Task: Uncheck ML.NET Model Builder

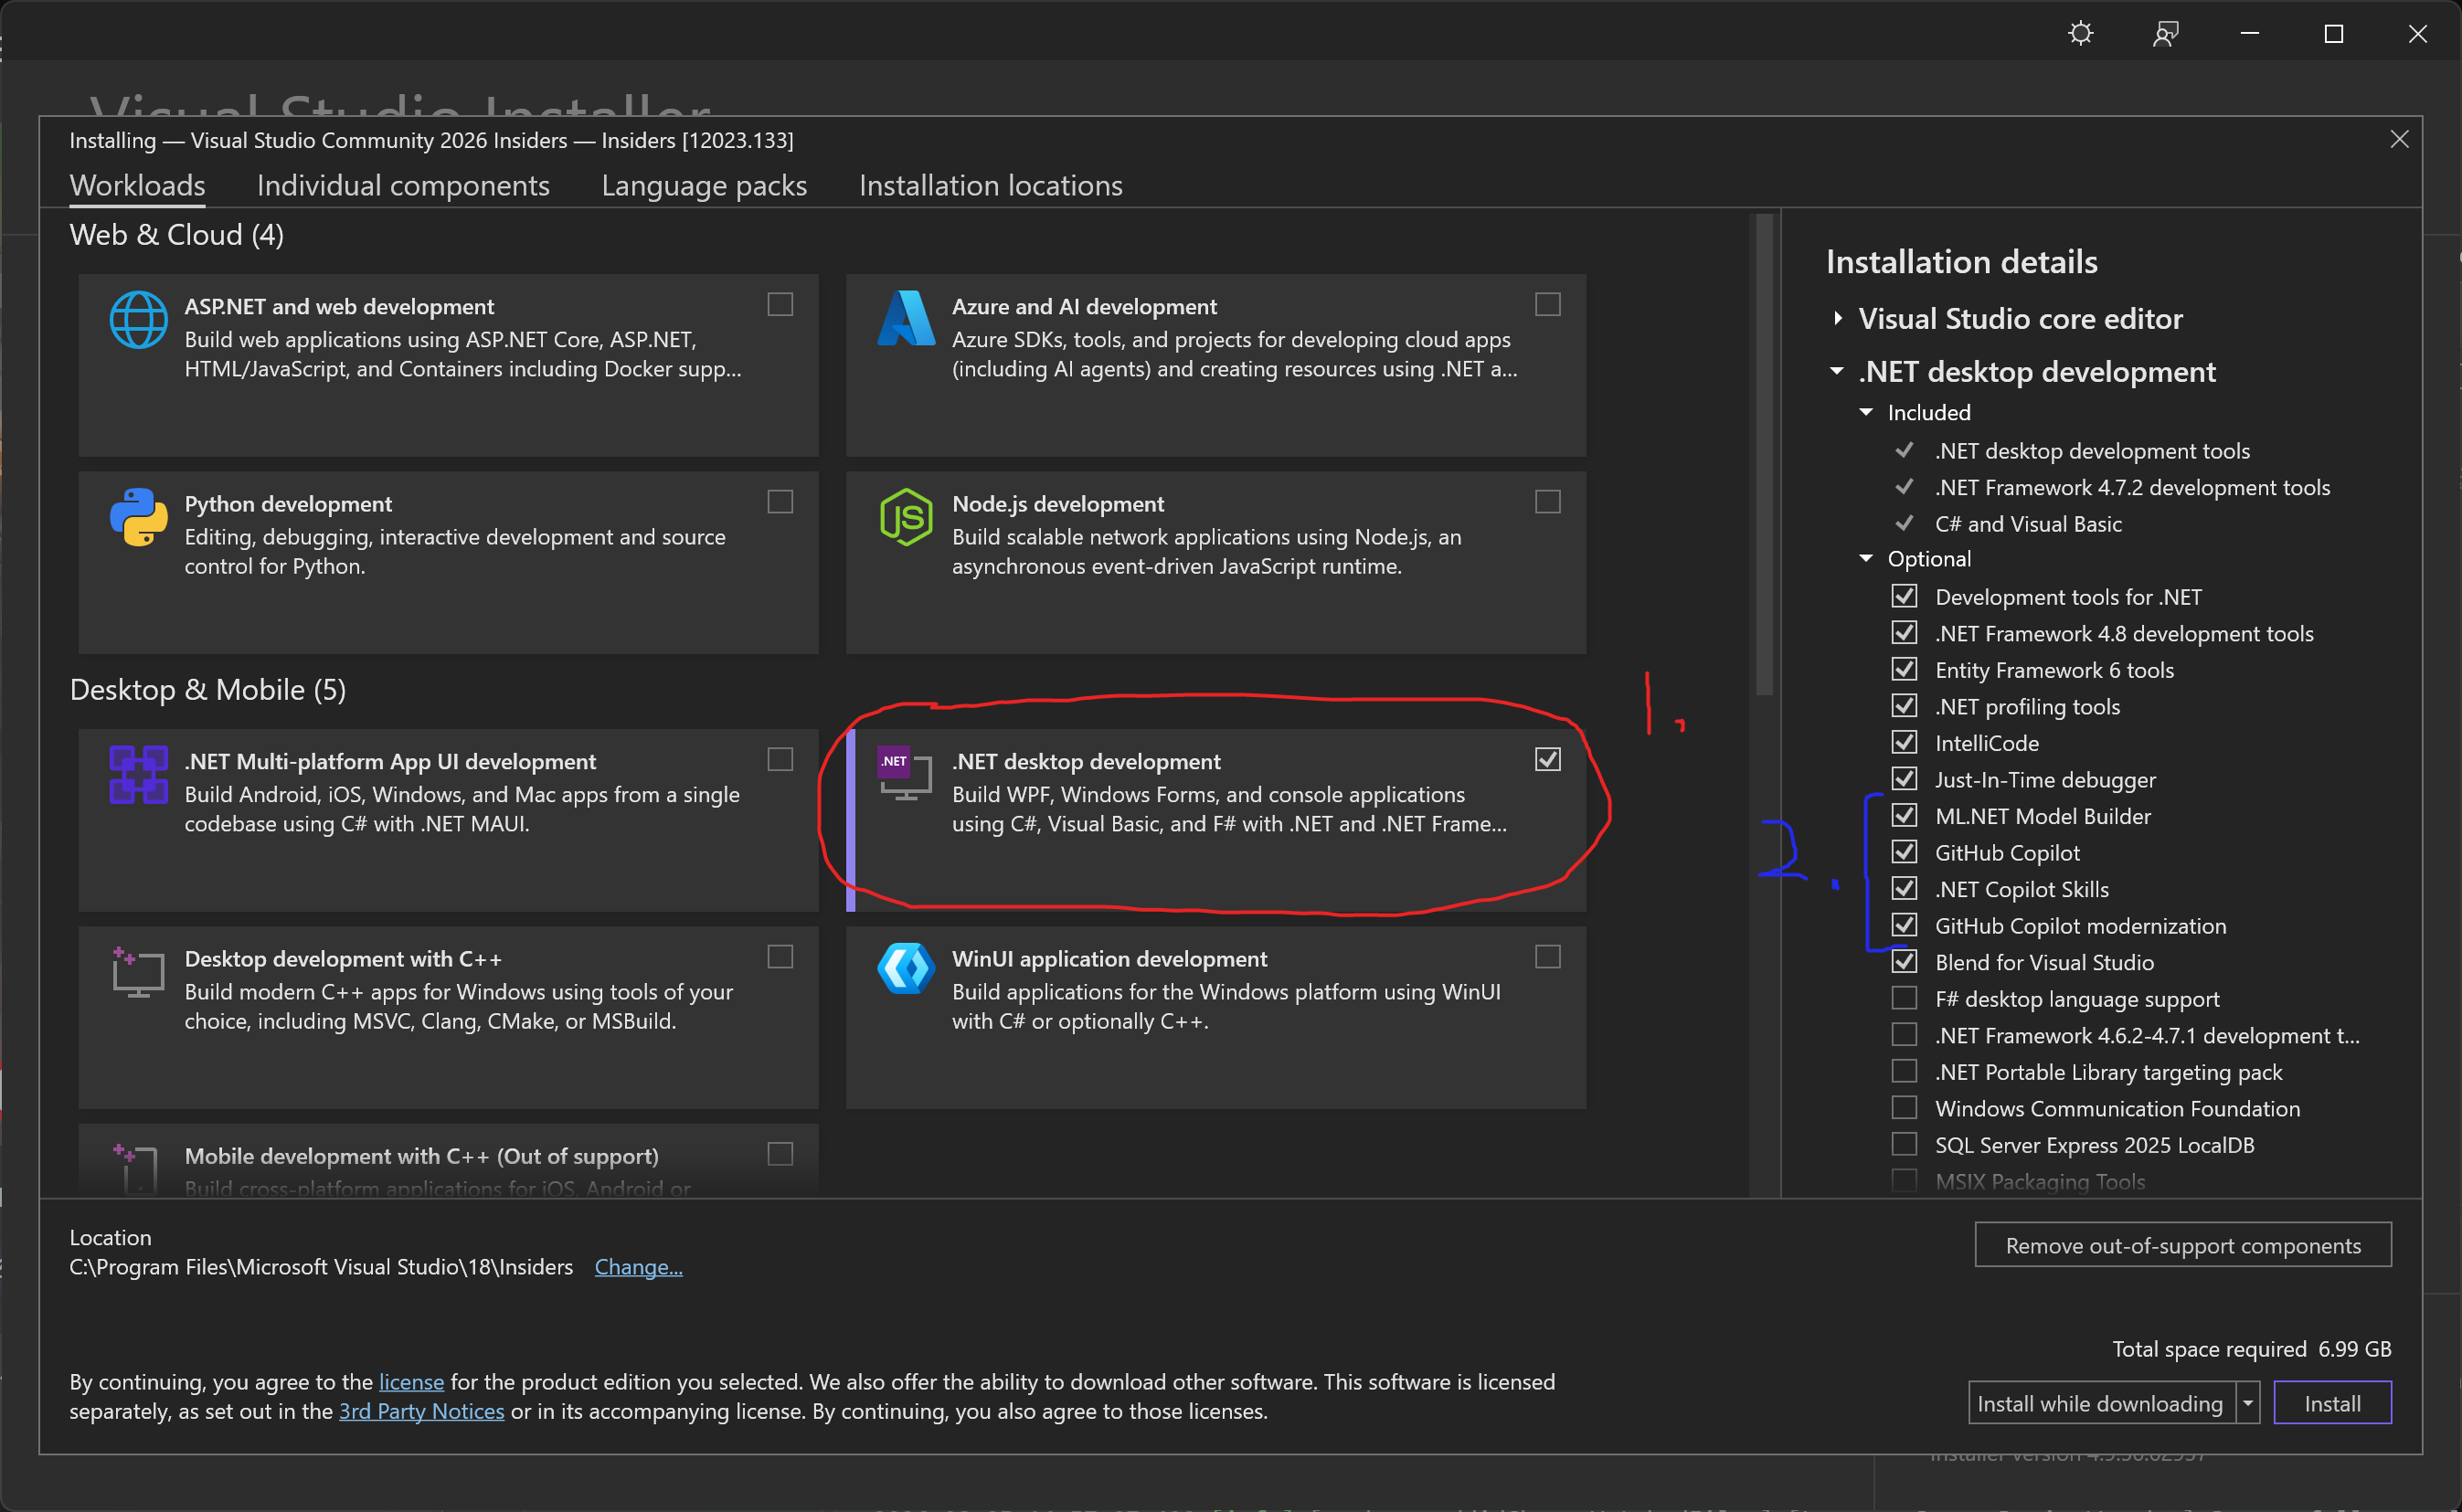Action: tap(1904, 815)
